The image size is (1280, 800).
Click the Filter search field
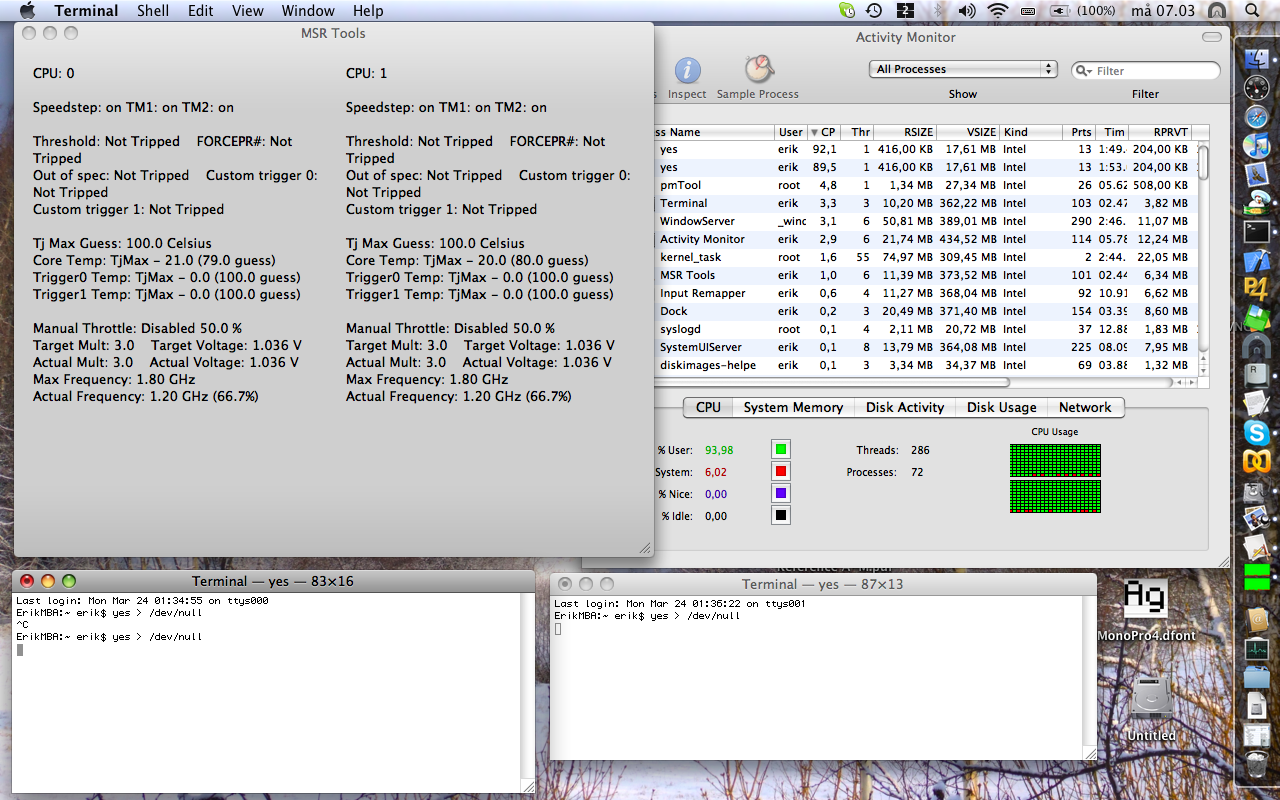1146,70
